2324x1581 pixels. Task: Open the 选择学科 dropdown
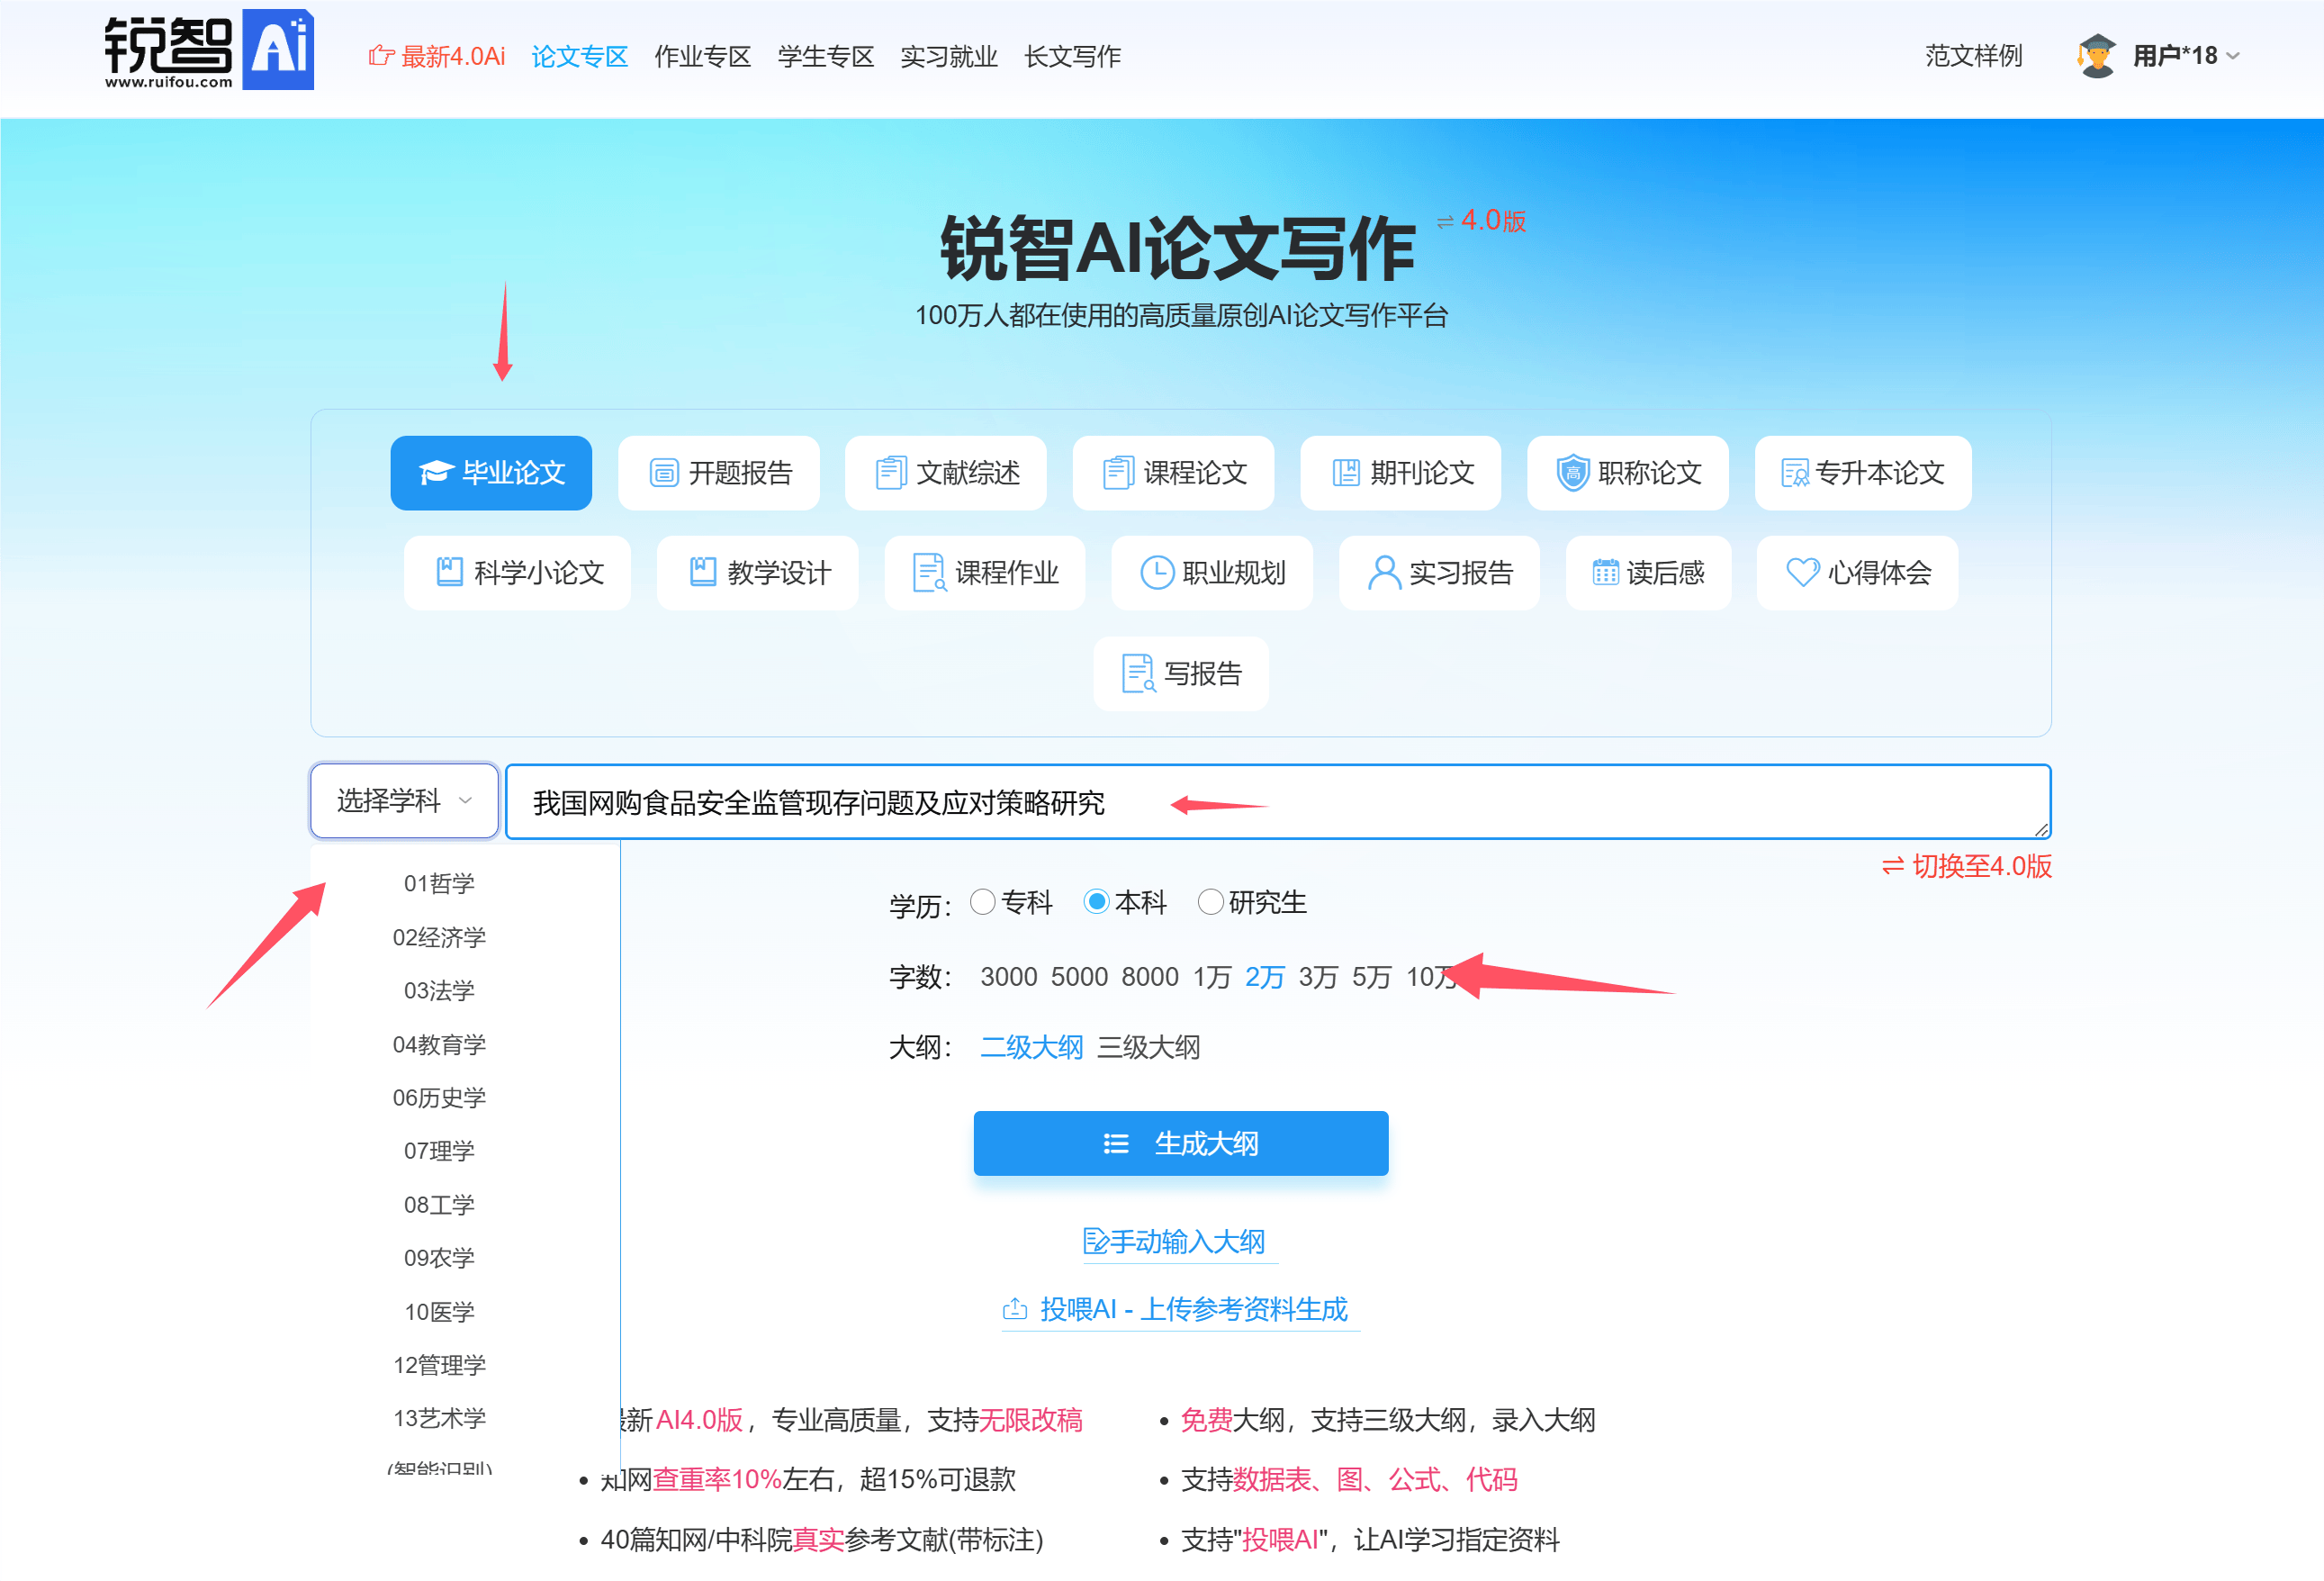pos(403,800)
